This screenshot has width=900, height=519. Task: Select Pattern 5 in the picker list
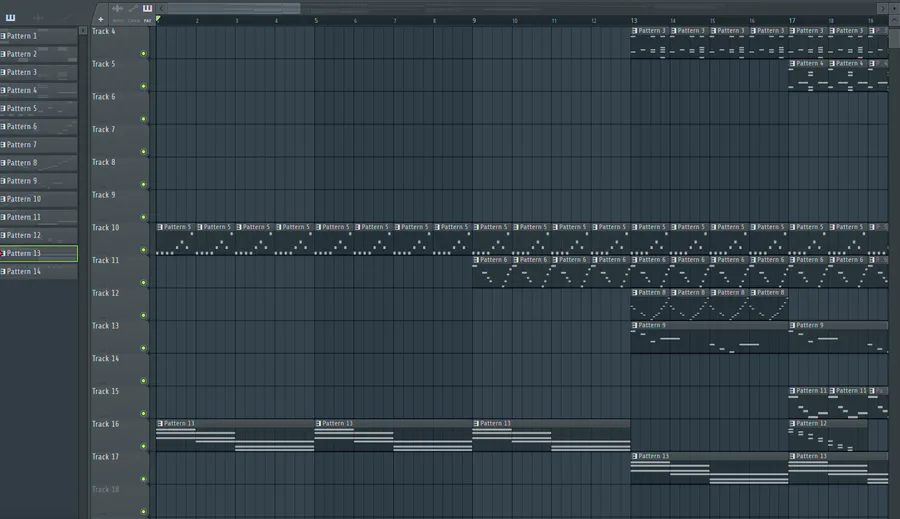[x=38, y=109]
